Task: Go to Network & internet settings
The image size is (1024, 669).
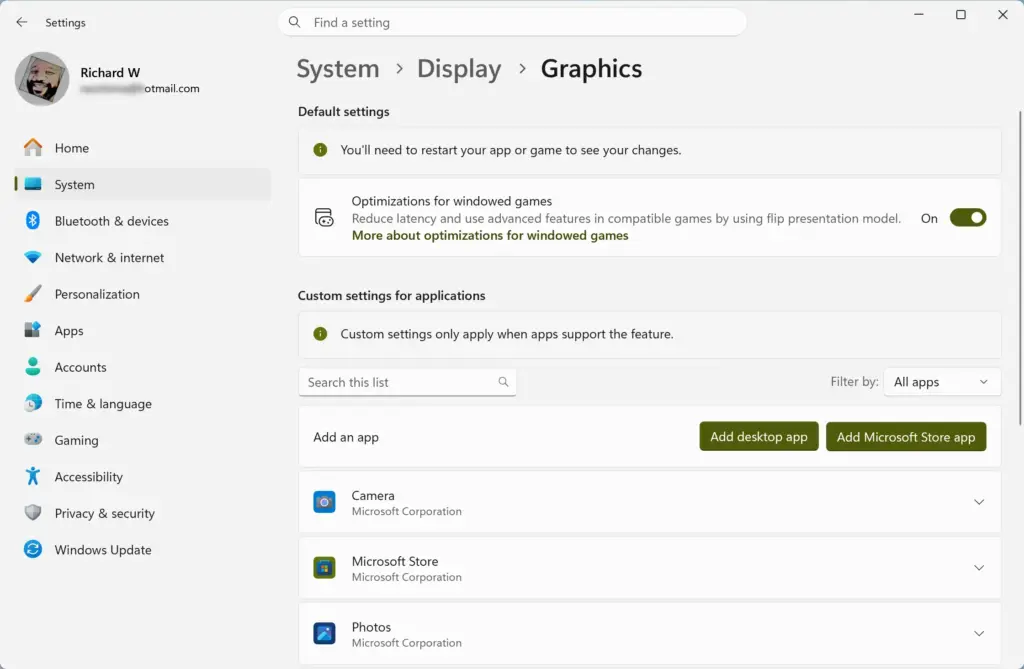Action: coord(142,257)
